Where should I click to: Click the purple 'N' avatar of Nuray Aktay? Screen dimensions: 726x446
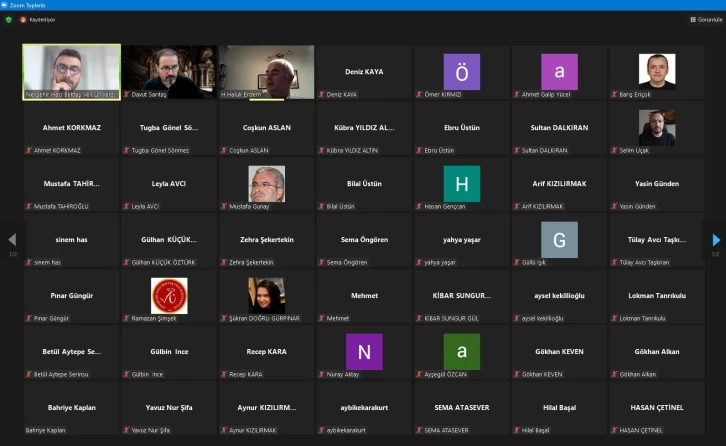(x=364, y=352)
